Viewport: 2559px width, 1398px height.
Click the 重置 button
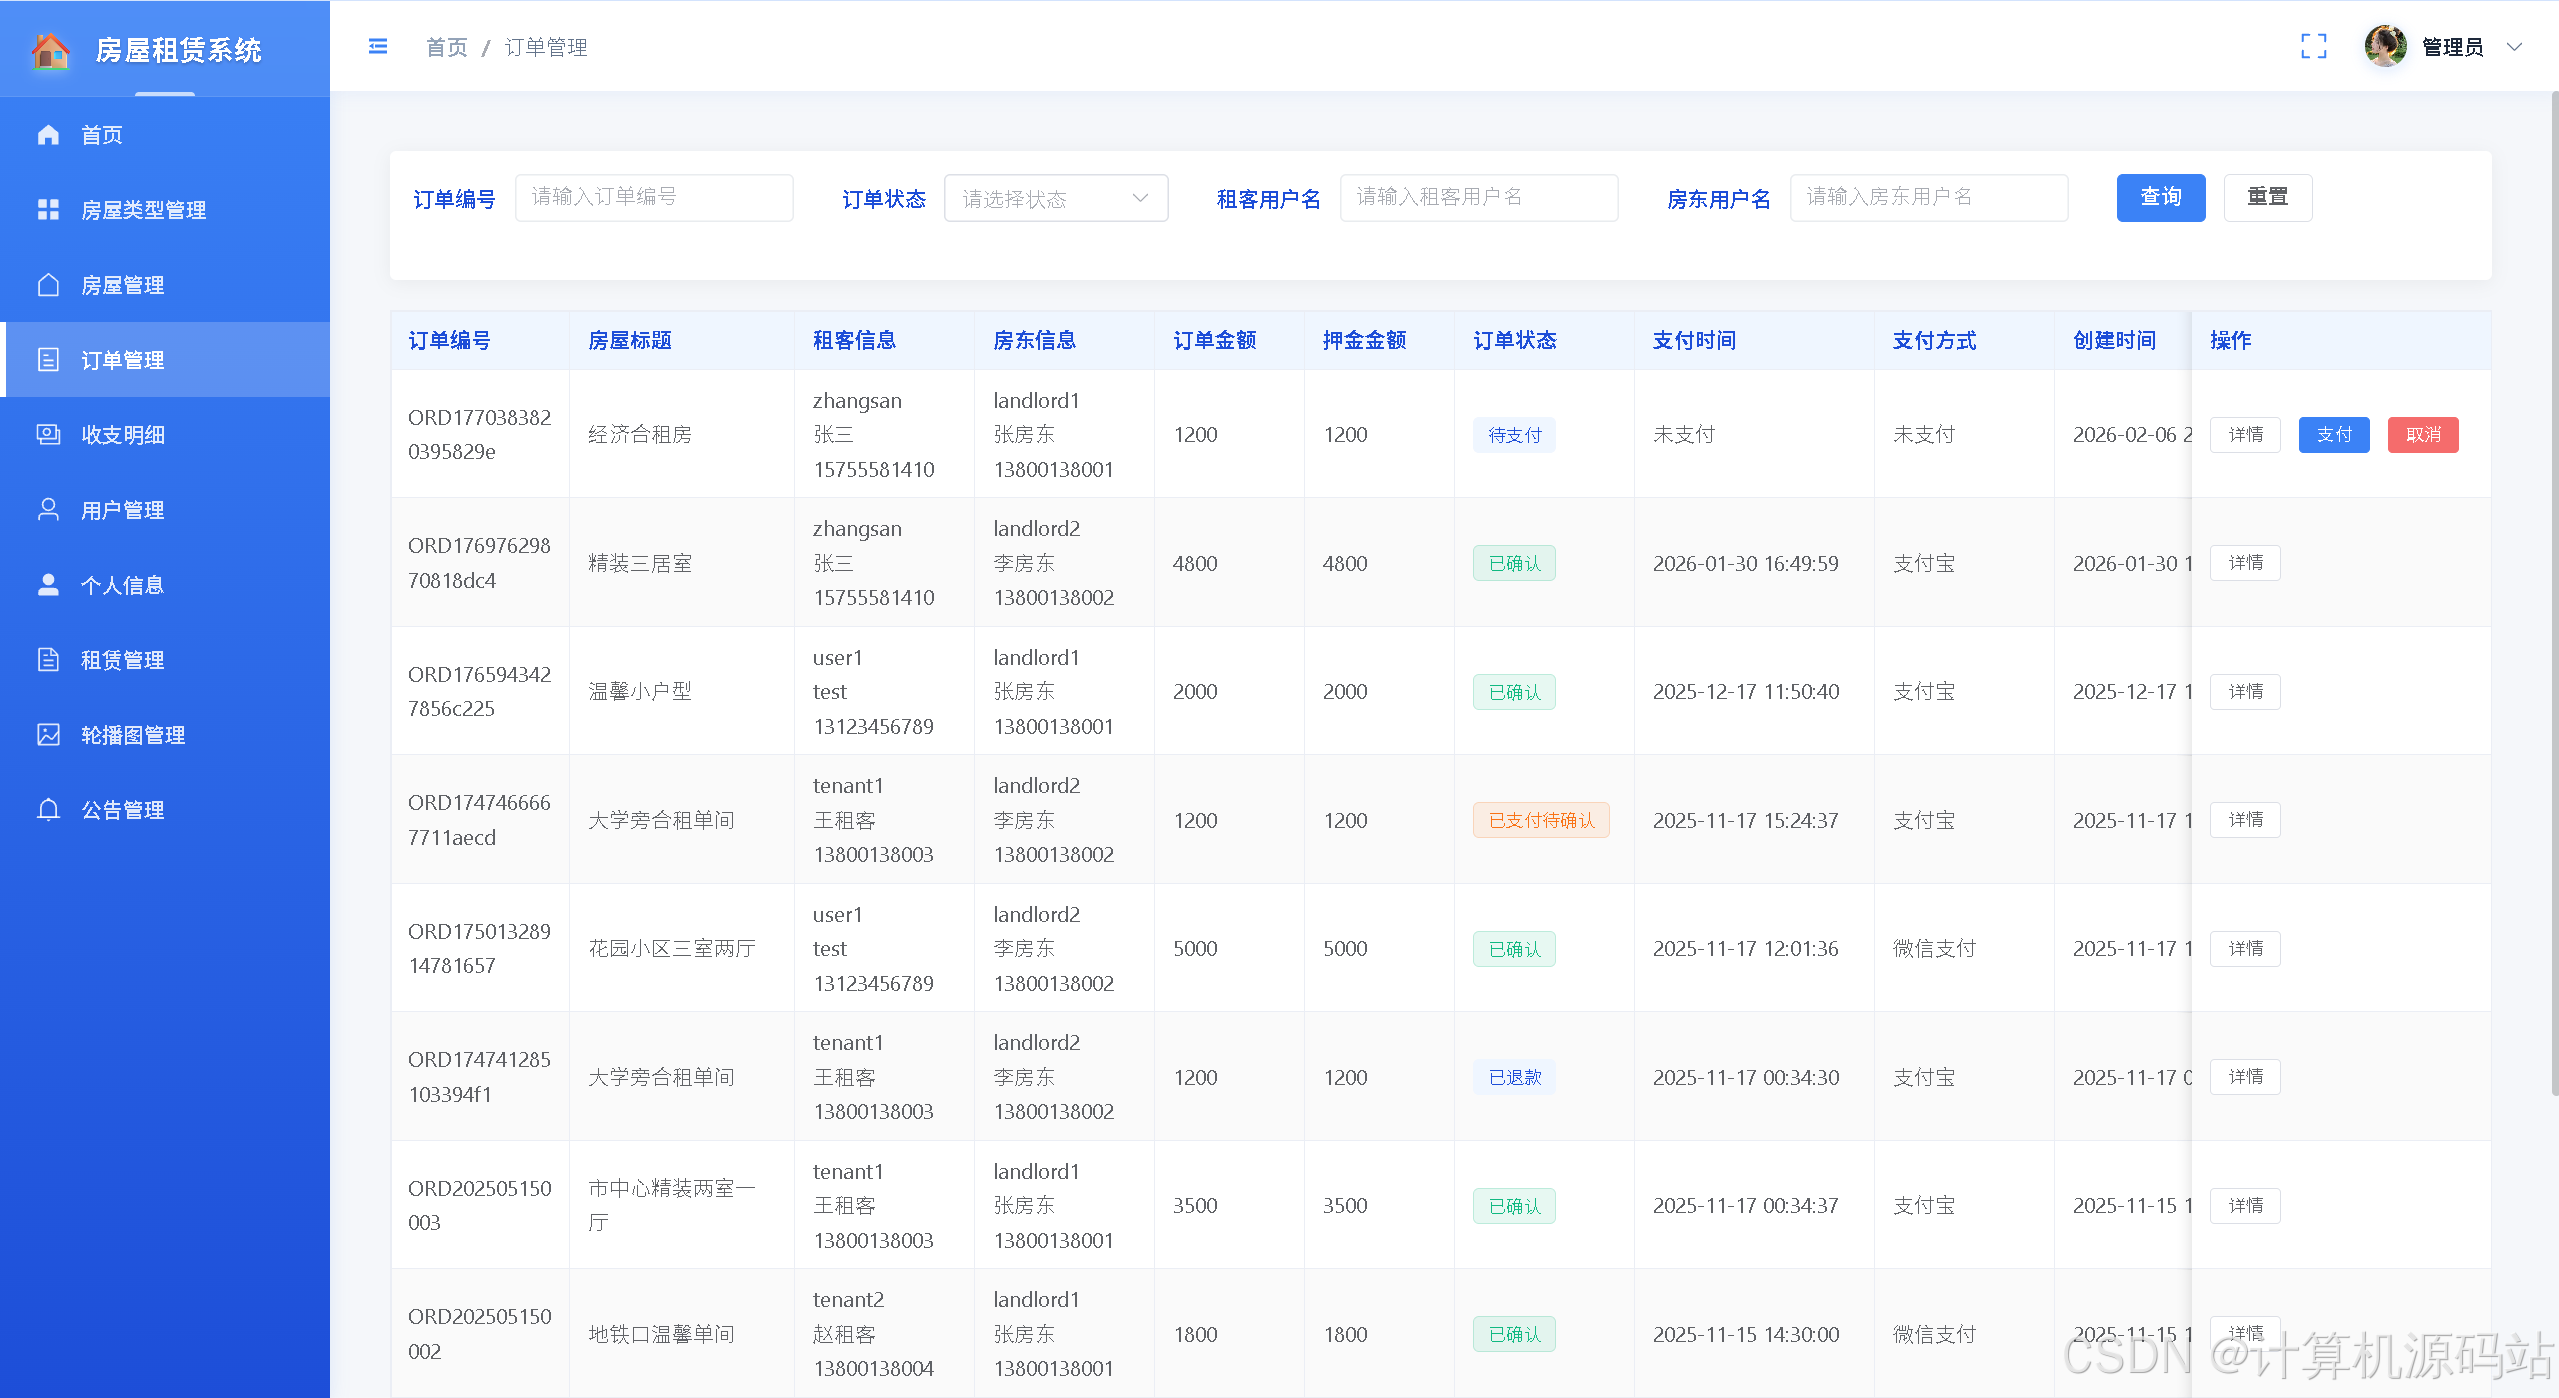2267,198
